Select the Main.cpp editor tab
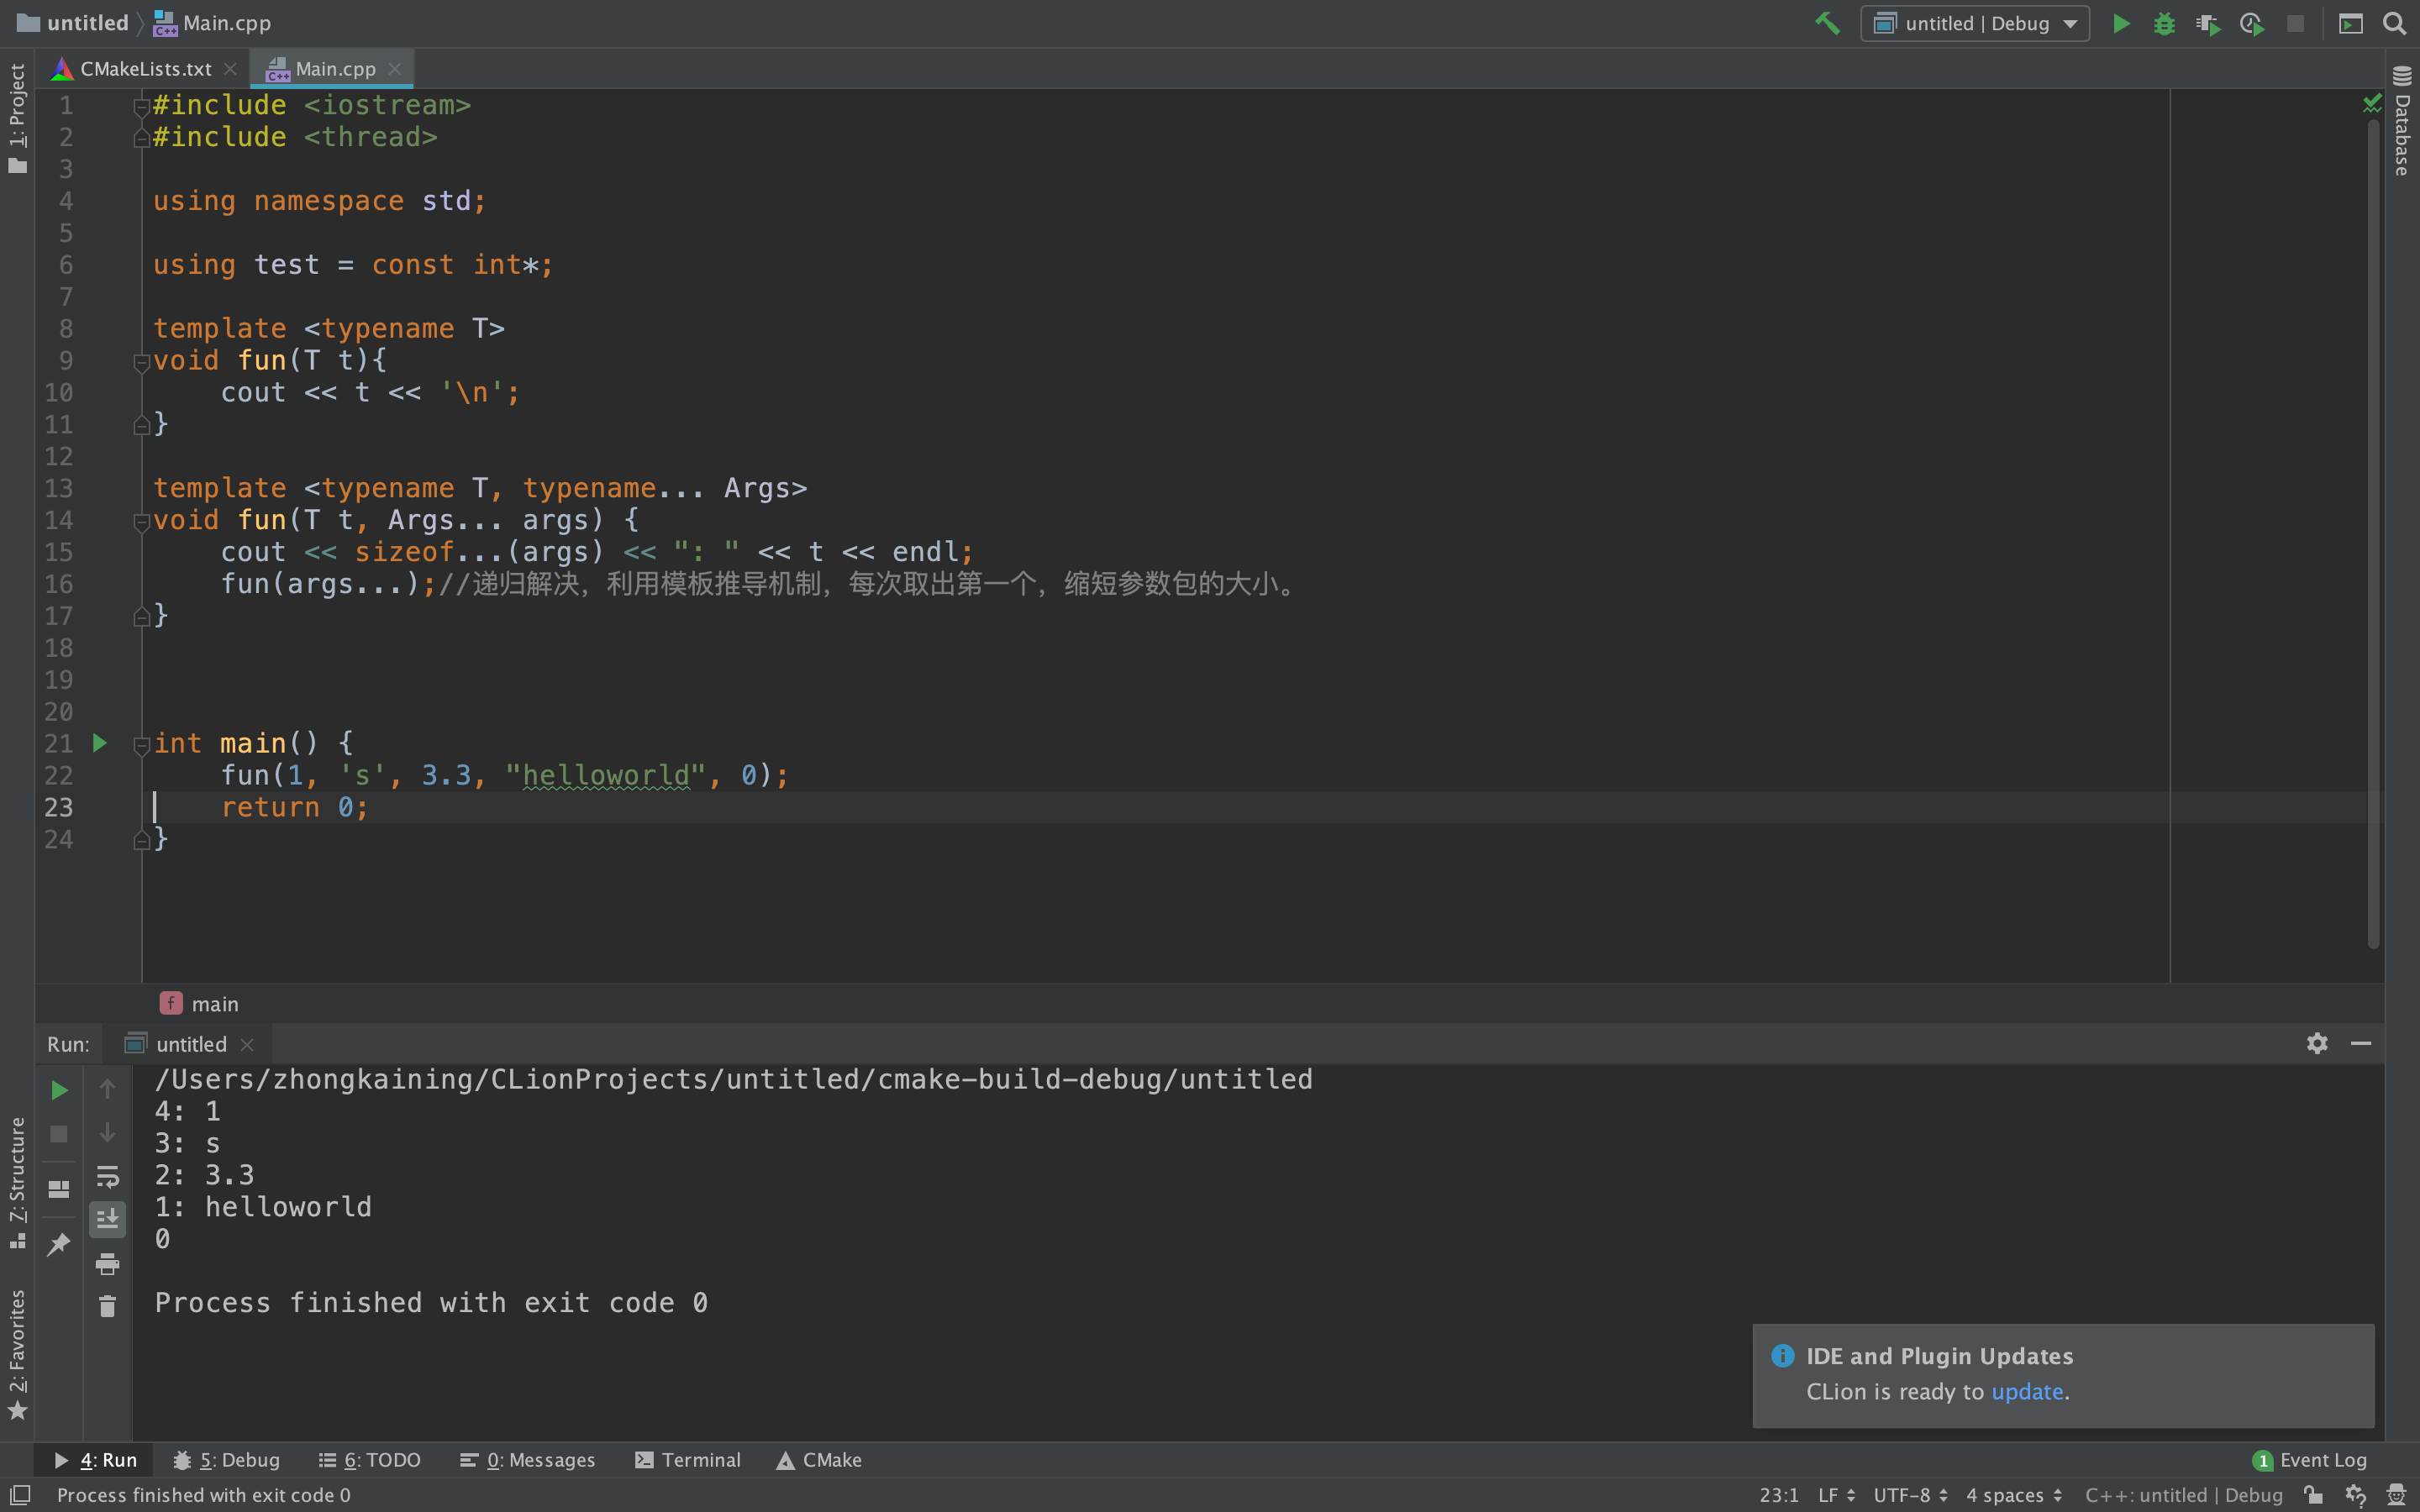 (334, 69)
